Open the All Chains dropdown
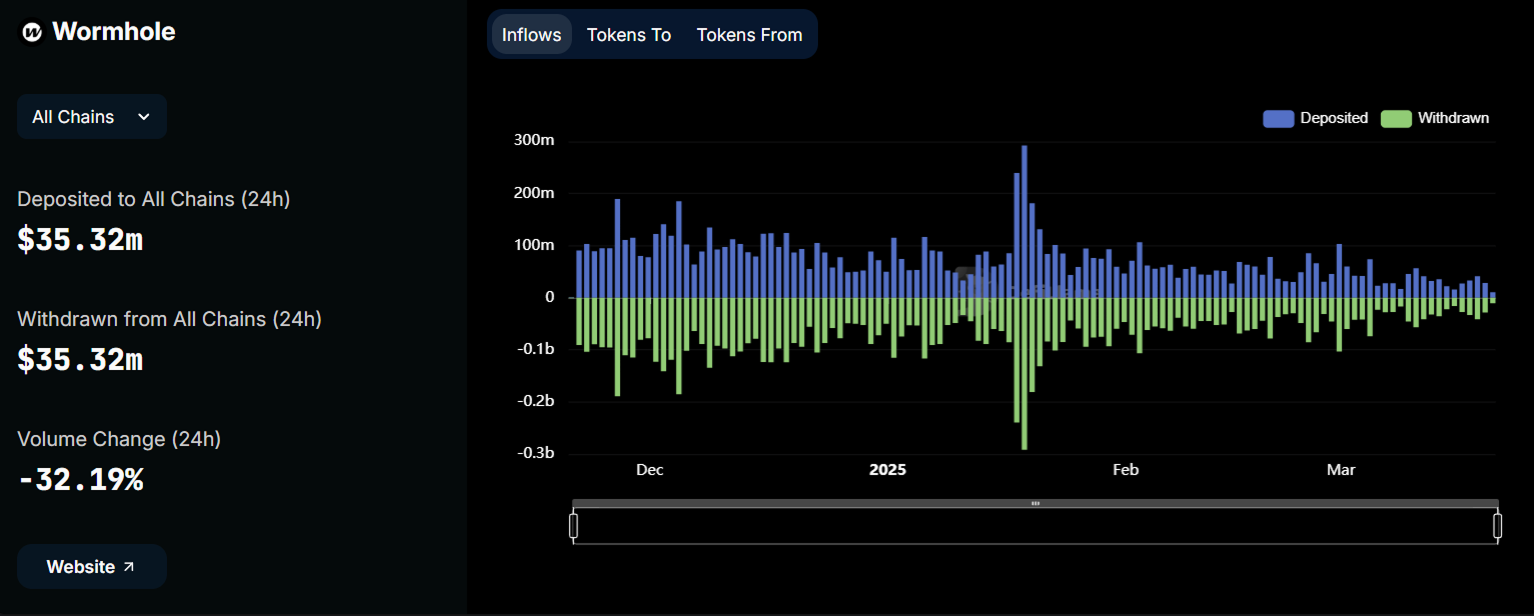 coord(92,117)
